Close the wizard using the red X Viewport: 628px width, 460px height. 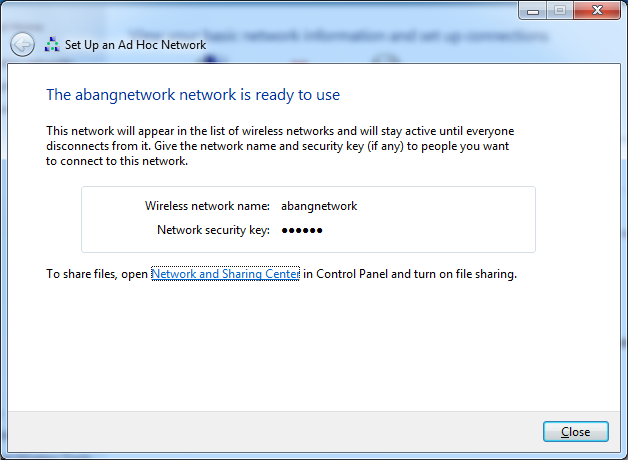point(597,11)
